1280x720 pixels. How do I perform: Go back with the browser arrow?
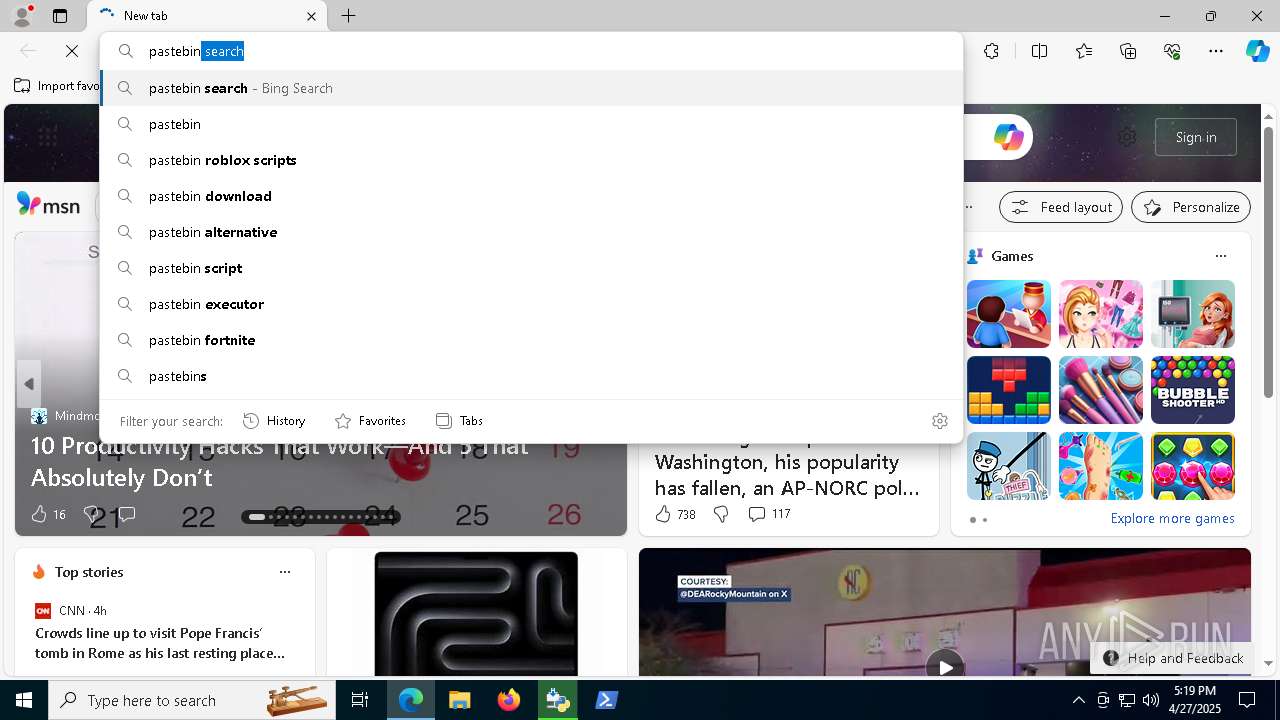coord(28,51)
